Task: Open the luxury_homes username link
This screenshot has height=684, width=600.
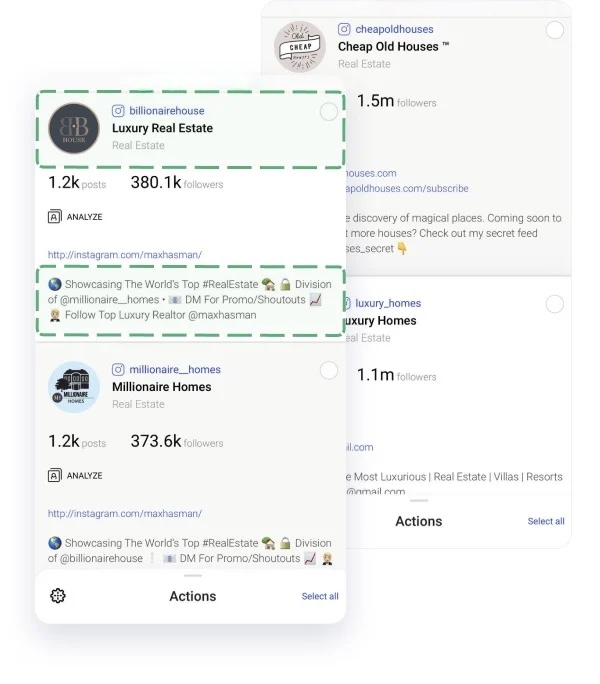Action: click(x=388, y=303)
